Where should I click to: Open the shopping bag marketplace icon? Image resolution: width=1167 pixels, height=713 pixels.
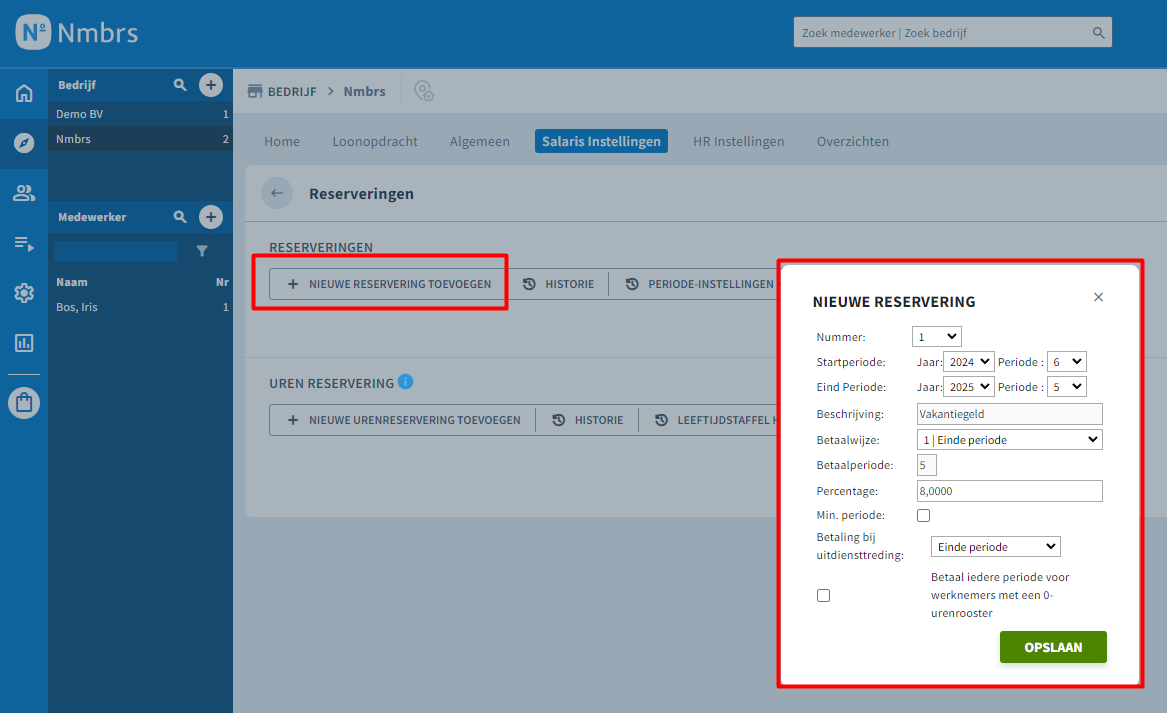tap(24, 403)
